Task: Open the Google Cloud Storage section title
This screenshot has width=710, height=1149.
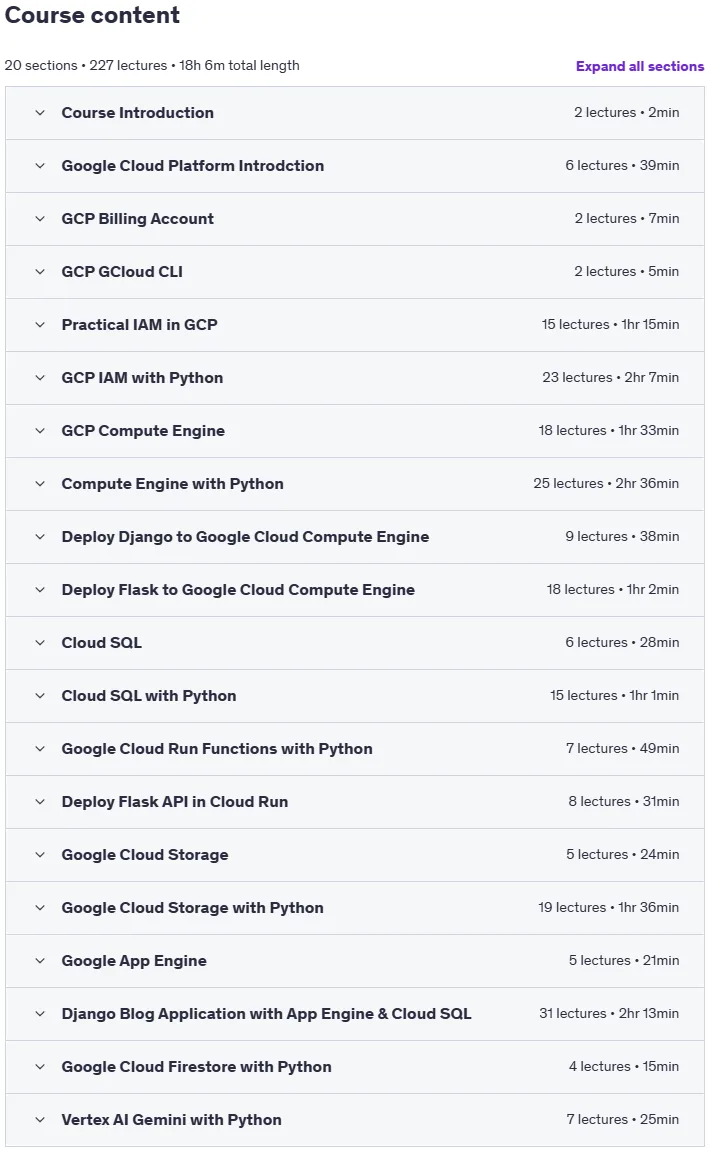Action: pos(145,854)
